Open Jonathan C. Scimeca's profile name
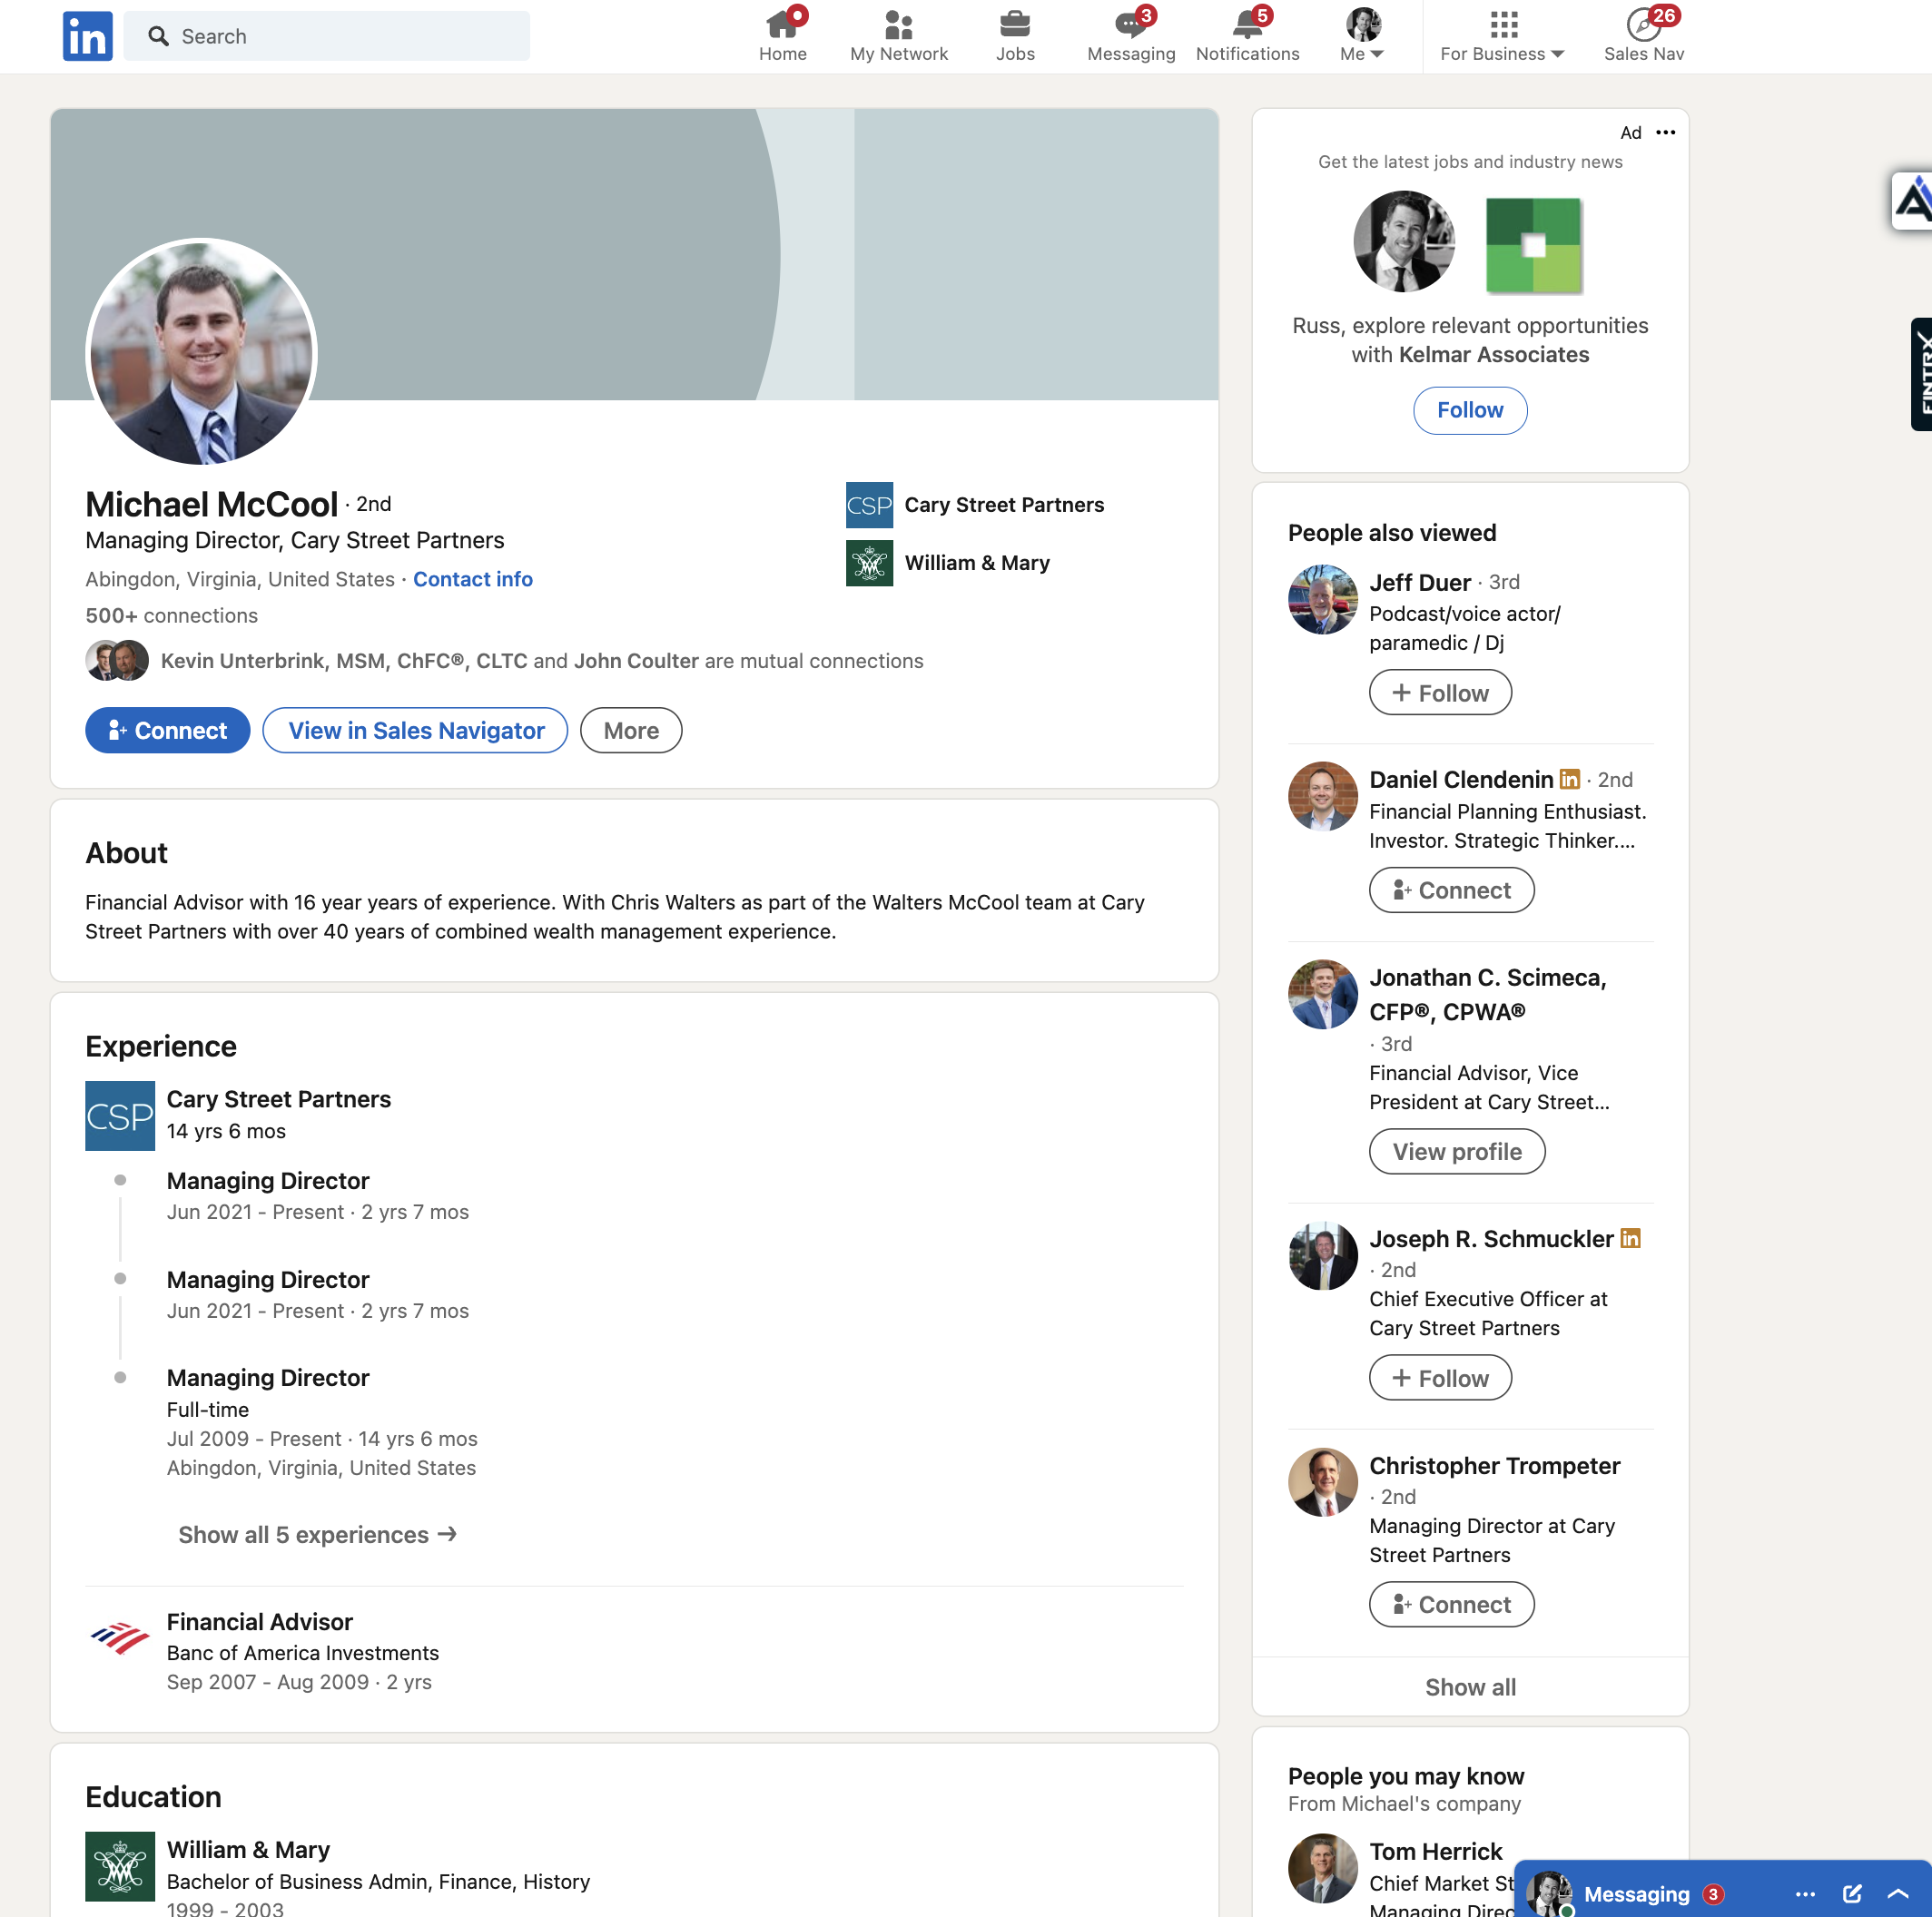 pyautogui.click(x=1487, y=994)
